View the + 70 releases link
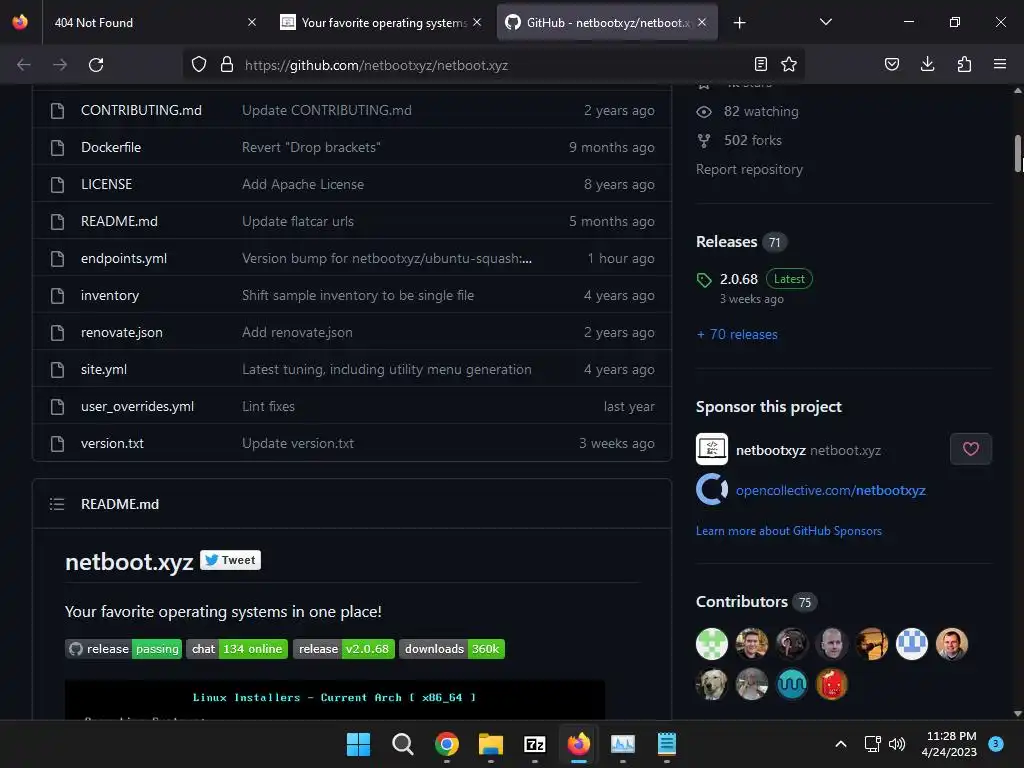Screen dimensions: 1024x768 click(737, 334)
